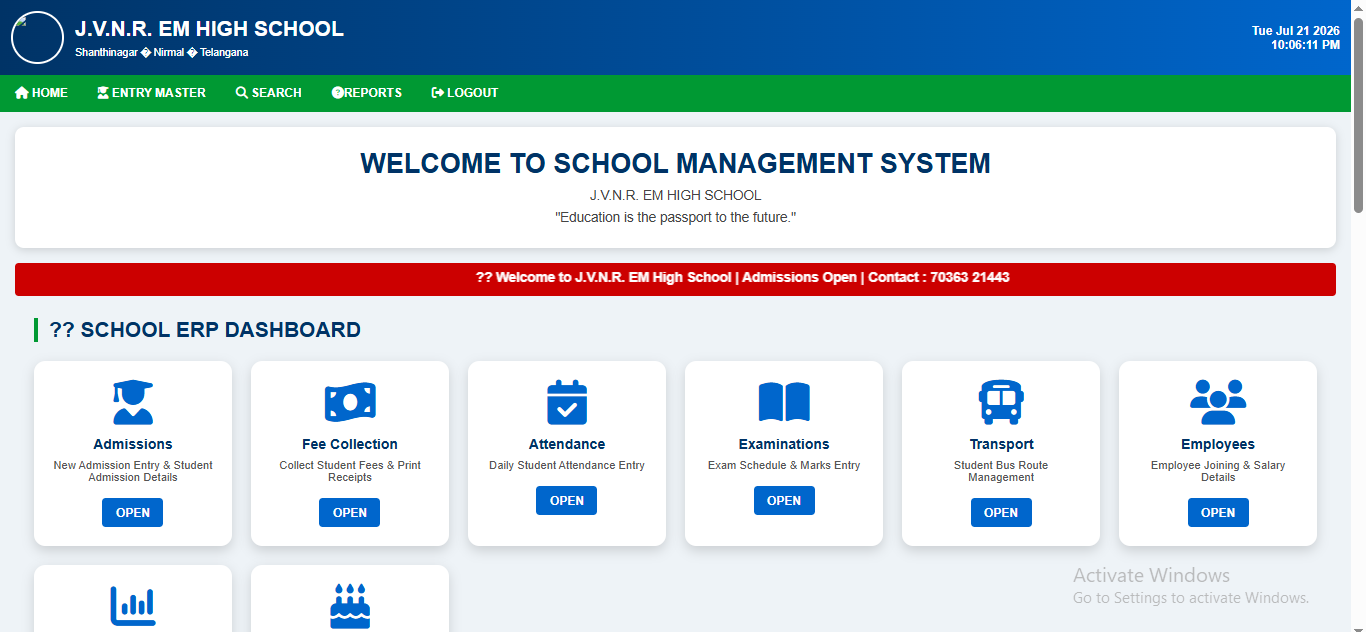Image resolution: width=1366 pixels, height=632 pixels.
Task: Click the birthday cake icon card
Action: pos(350,598)
